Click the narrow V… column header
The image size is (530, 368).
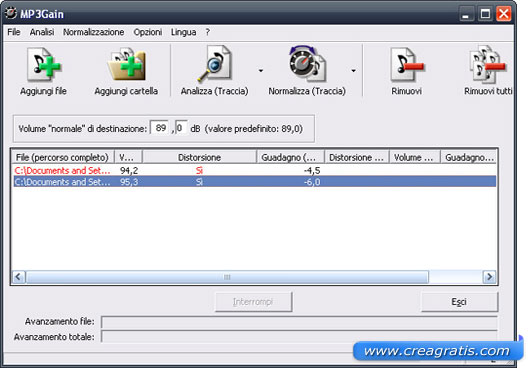point(128,157)
